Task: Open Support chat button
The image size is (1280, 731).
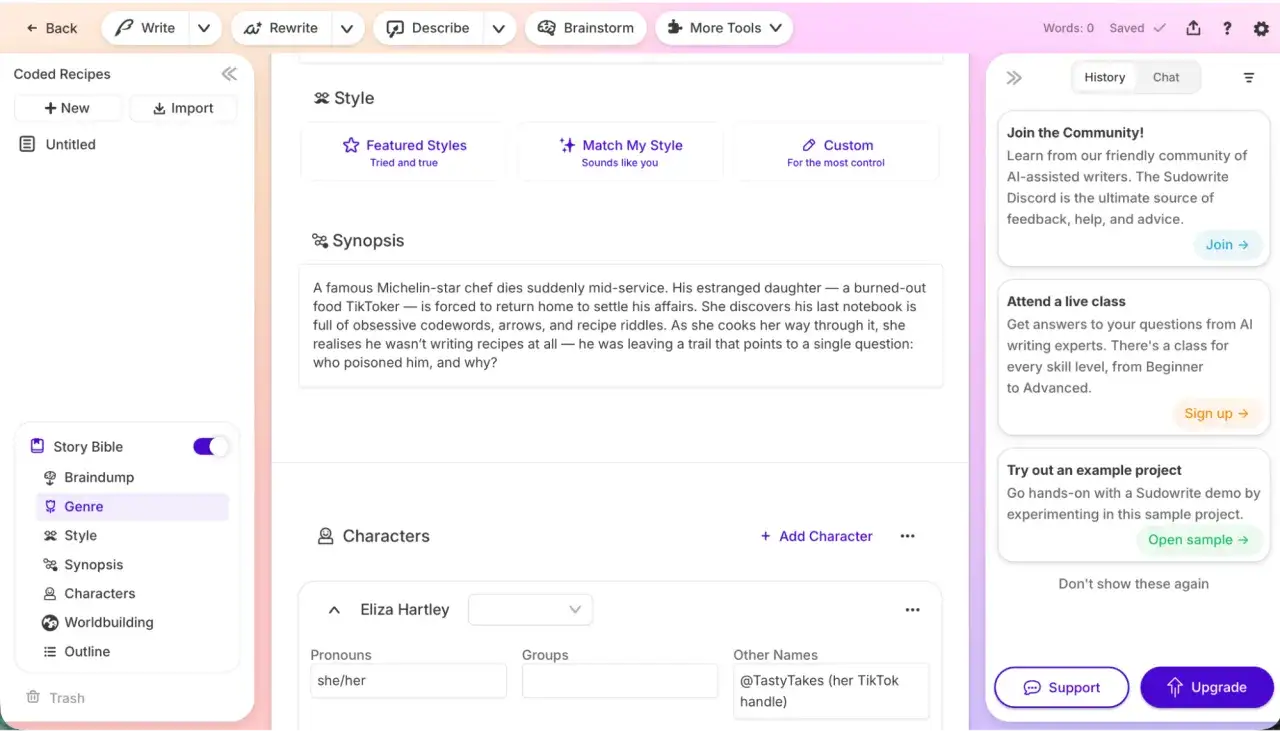Action: tap(1061, 687)
